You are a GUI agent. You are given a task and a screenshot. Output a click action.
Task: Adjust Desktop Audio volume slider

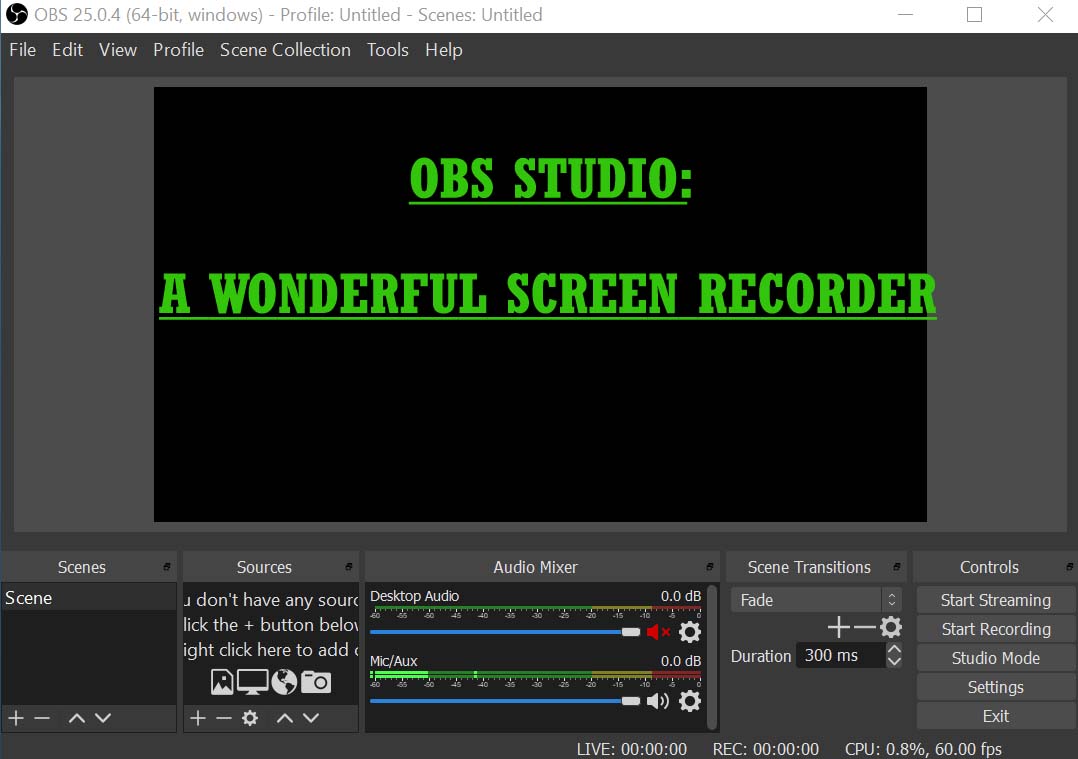tap(505, 632)
